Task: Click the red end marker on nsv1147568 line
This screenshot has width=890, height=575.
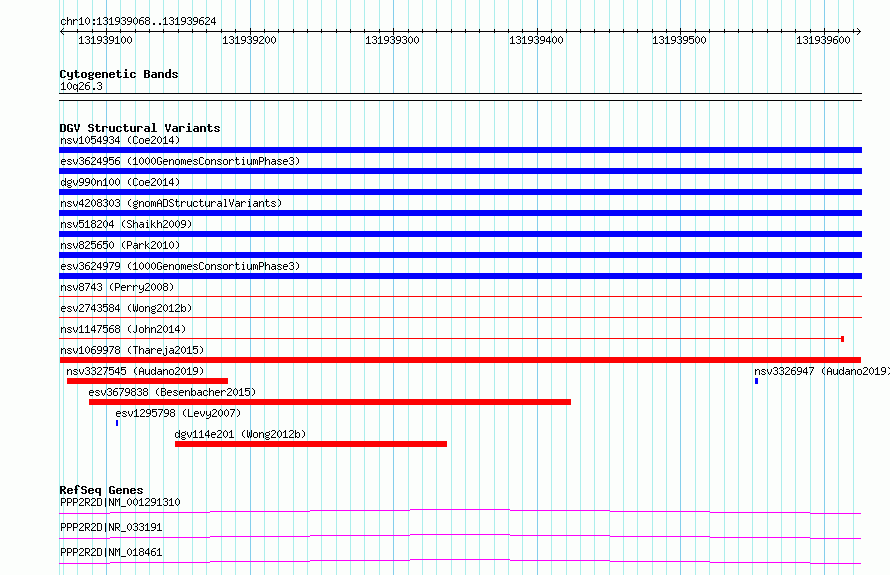Action: [x=842, y=339]
